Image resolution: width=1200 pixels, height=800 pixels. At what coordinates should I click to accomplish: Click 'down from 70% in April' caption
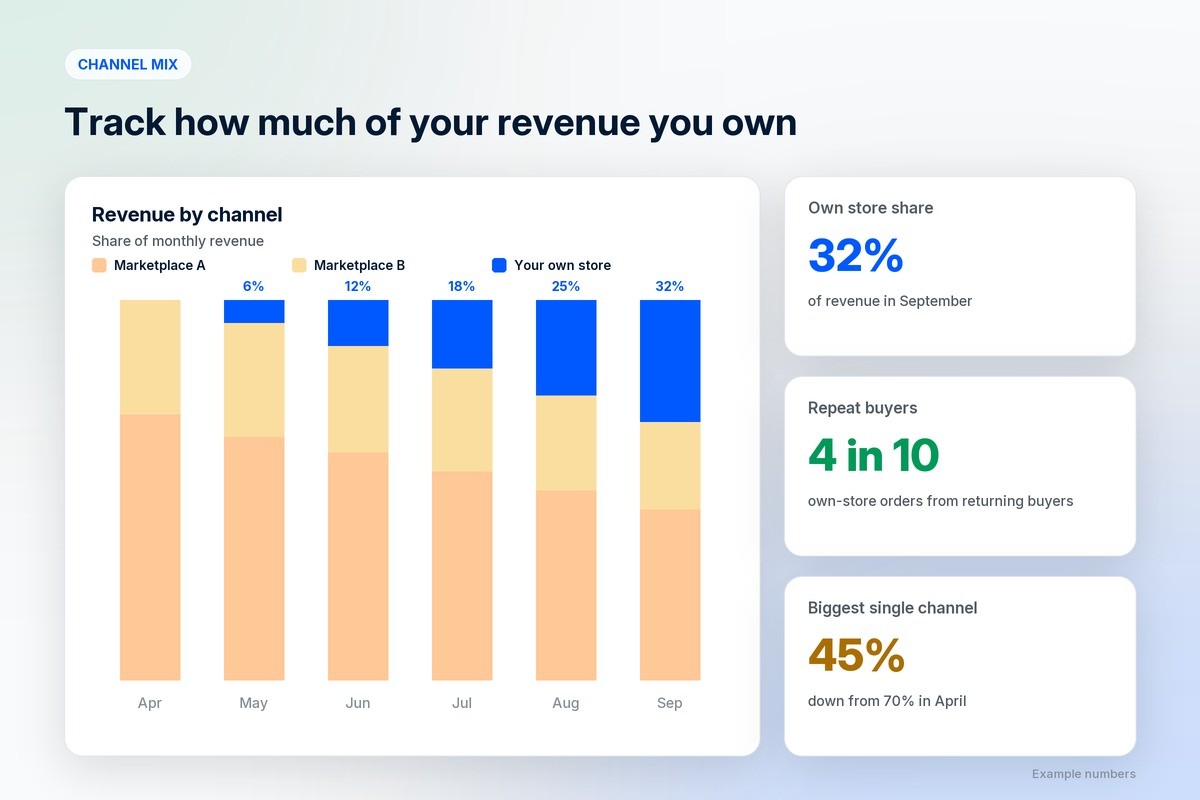[887, 701]
